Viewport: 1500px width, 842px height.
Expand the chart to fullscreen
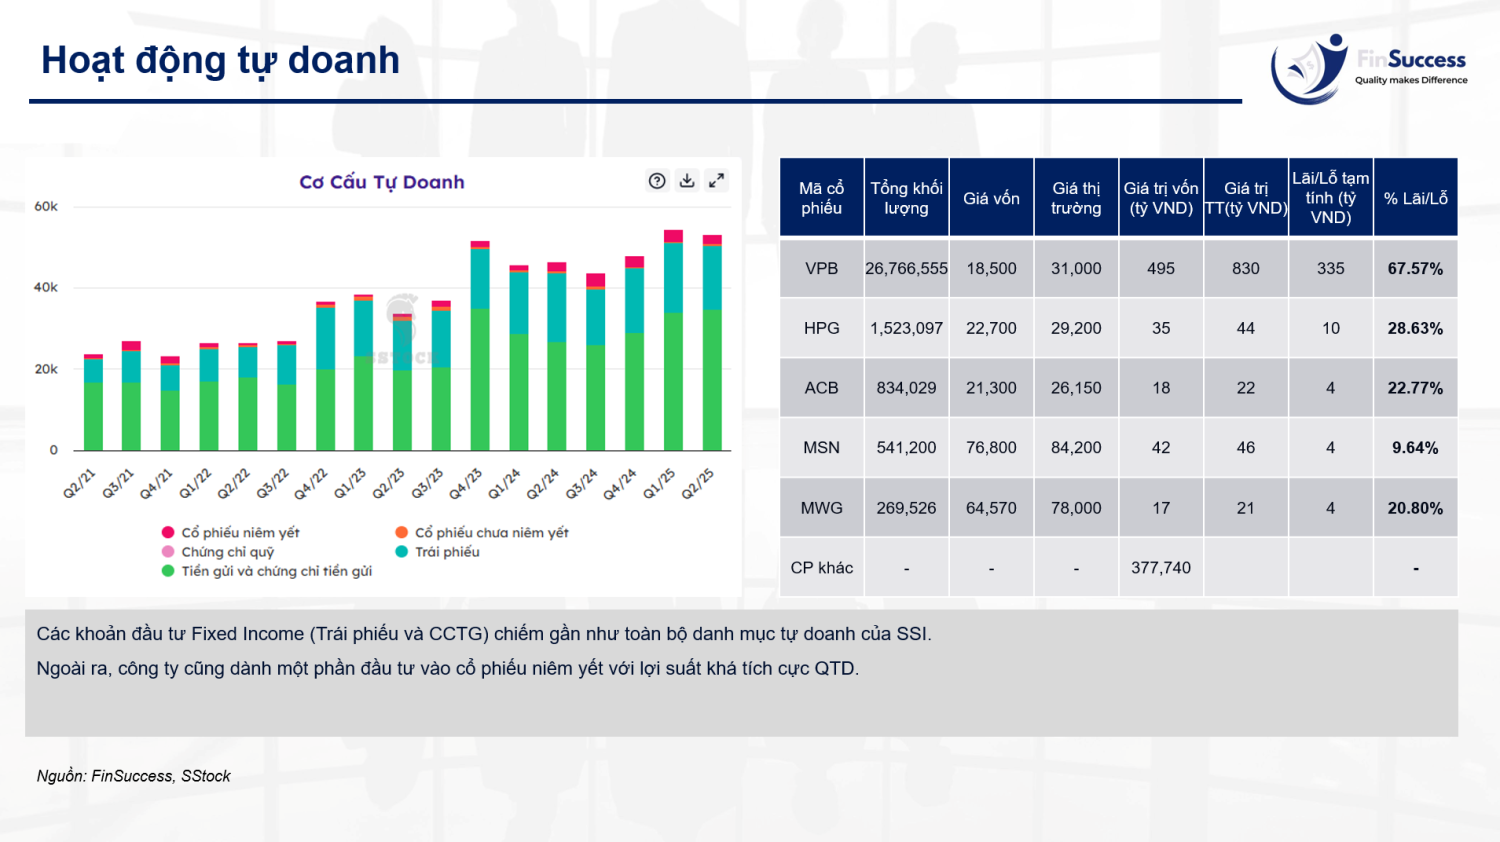tap(716, 181)
